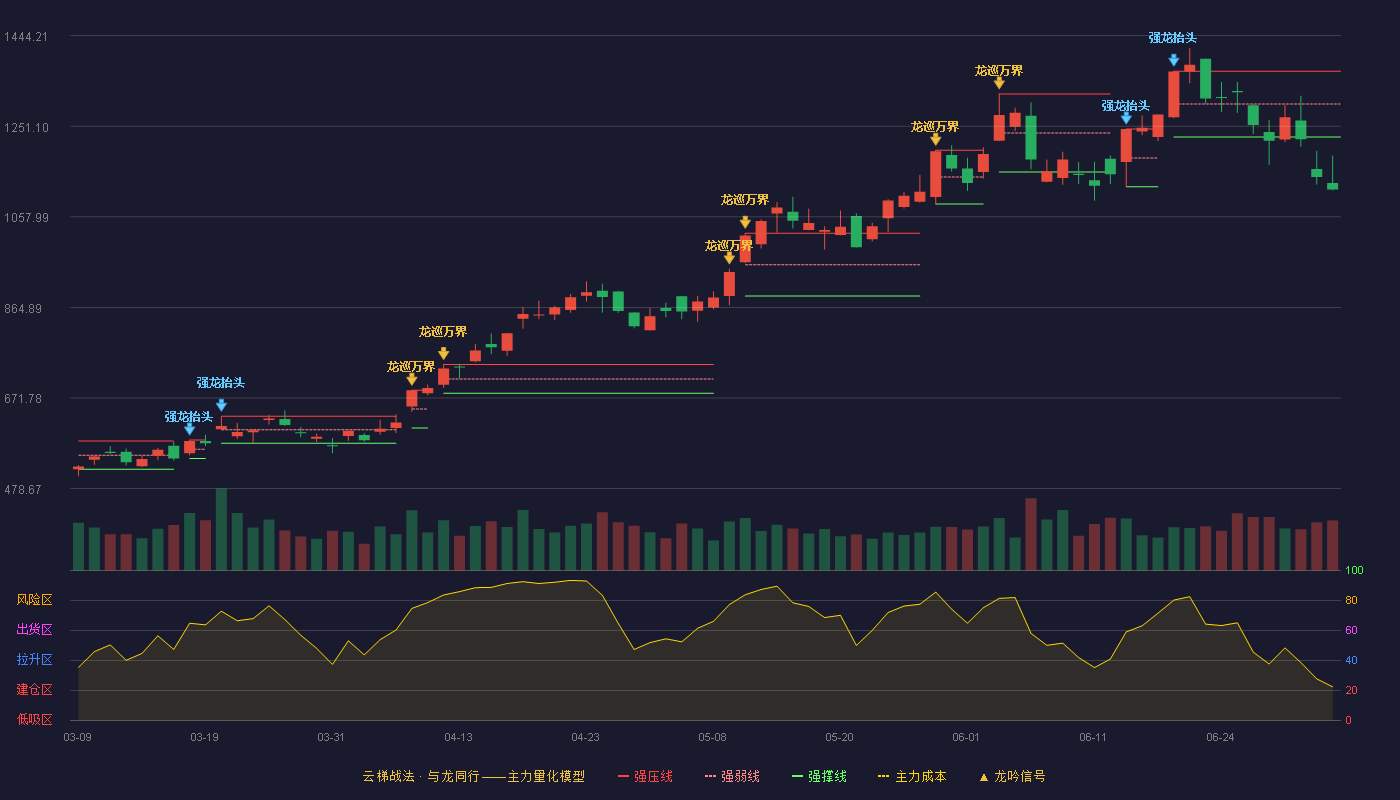Click the blue arrow under 强龙抬头 near 1251.10 level
The width and height of the screenshot is (1400, 800).
(1126, 118)
